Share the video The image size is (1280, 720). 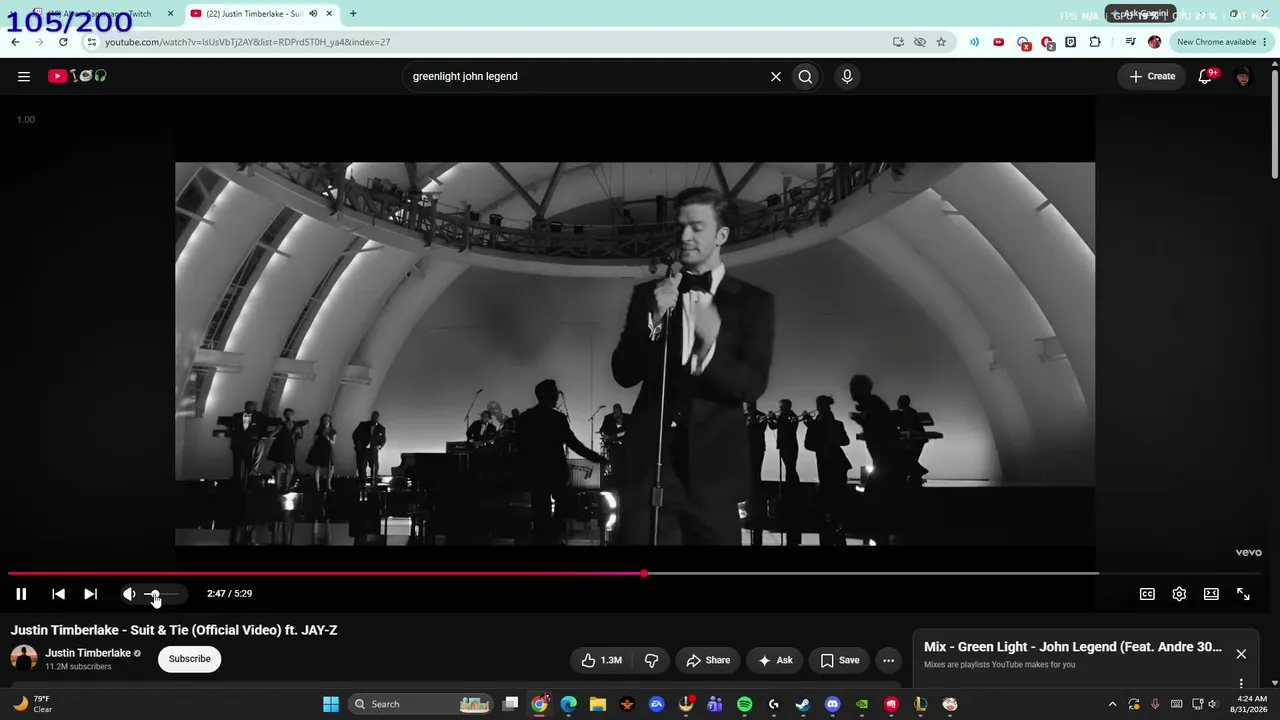tap(708, 660)
